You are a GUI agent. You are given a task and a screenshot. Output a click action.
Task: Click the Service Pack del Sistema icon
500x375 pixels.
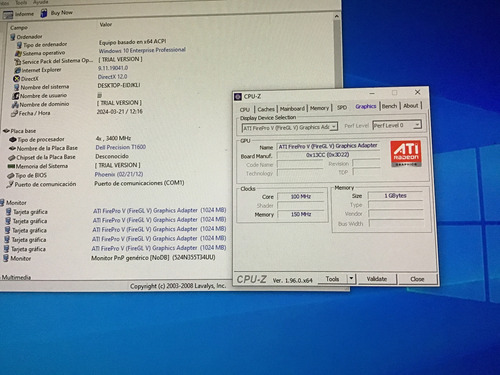tap(17, 62)
